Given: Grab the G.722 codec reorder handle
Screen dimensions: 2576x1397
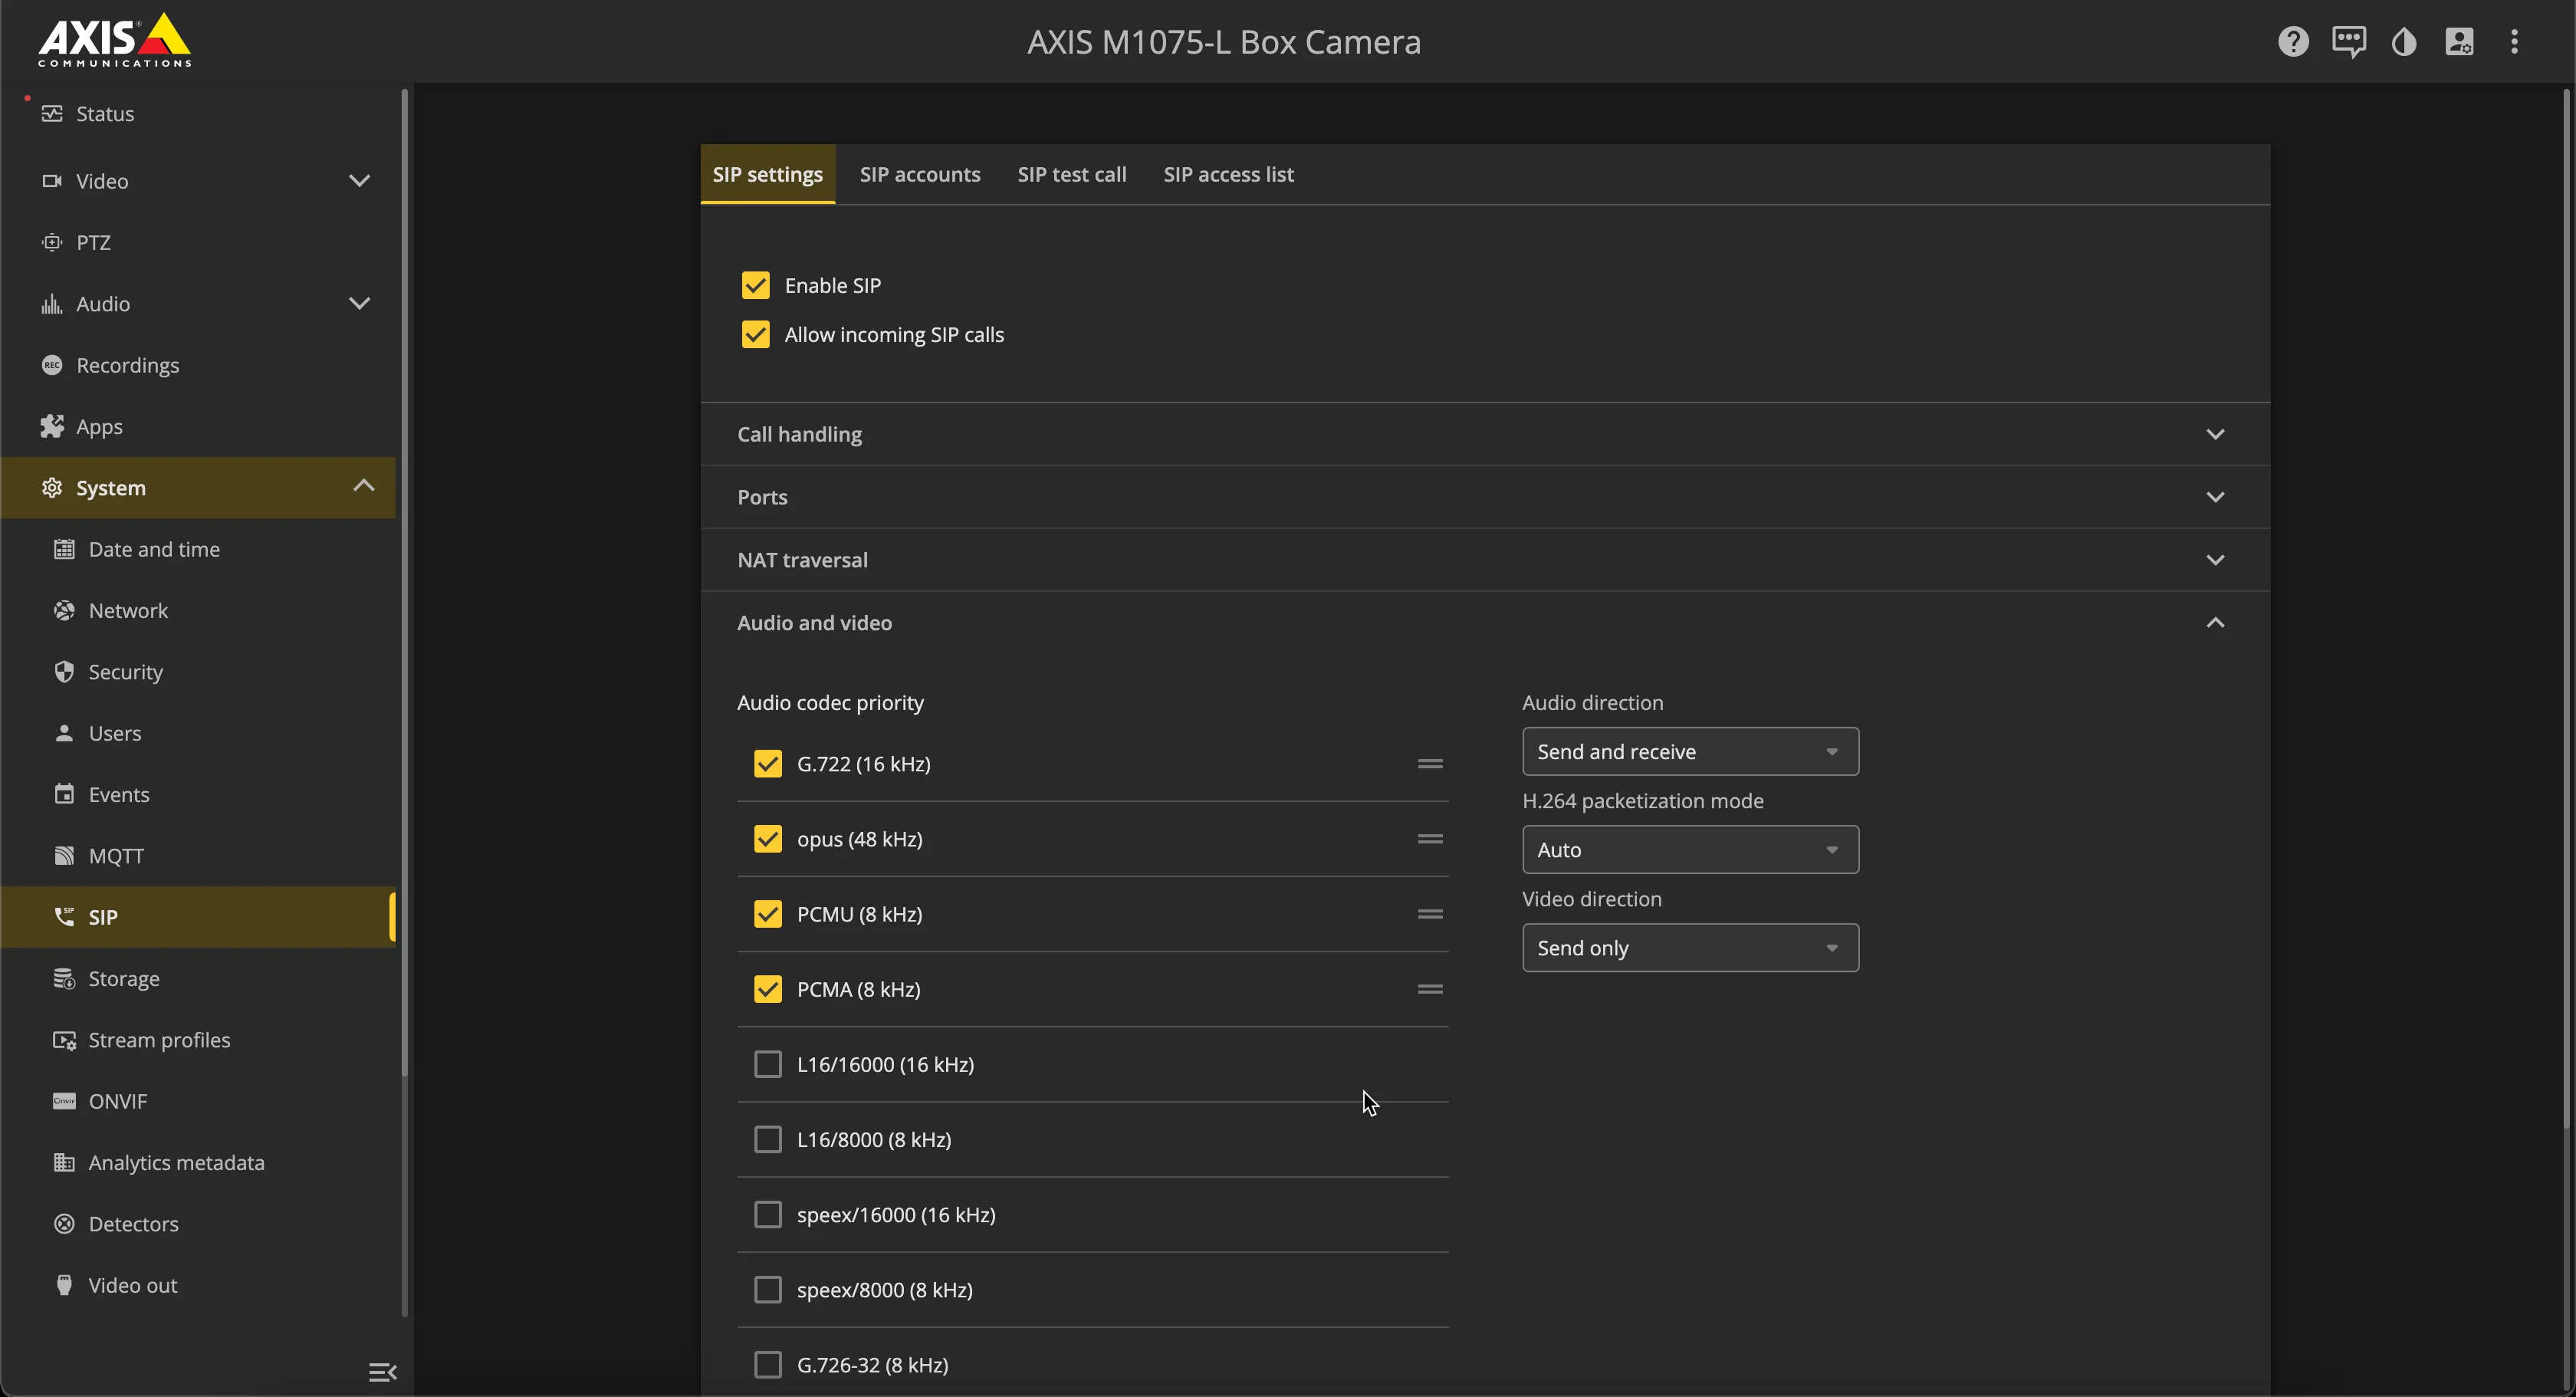Looking at the screenshot, I should pyautogui.click(x=1430, y=764).
